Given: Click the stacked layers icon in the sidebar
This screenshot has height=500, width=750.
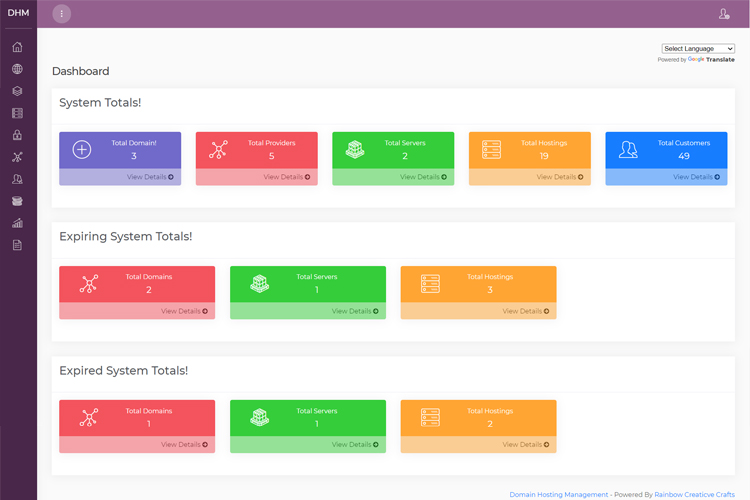Looking at the screenshot, I should click(x=17, y=91).
